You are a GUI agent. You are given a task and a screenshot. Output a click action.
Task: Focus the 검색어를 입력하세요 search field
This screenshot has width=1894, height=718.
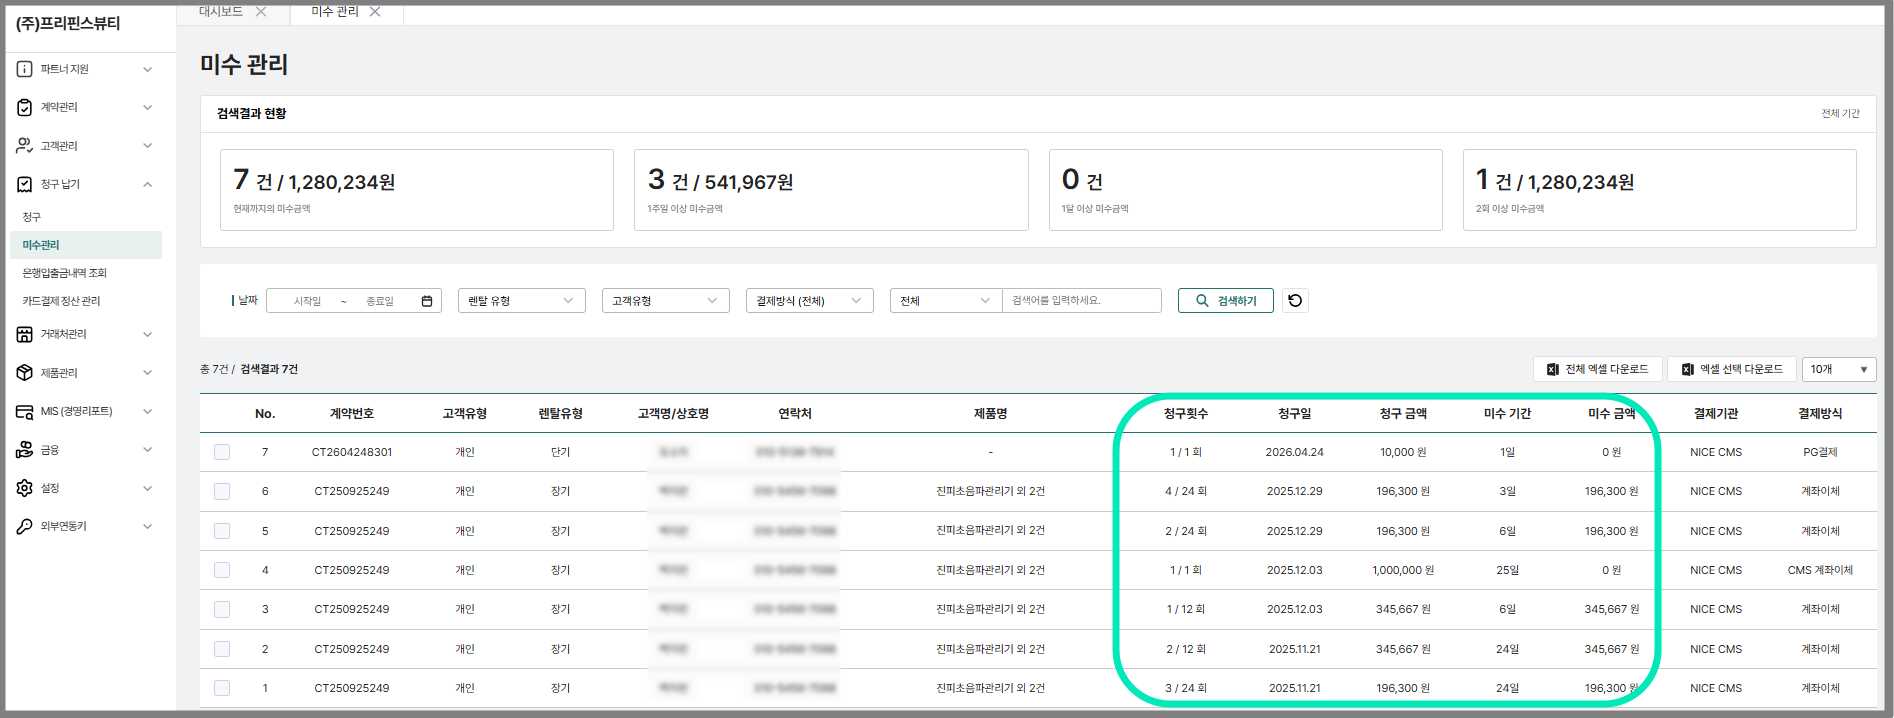pos(1082,301)
